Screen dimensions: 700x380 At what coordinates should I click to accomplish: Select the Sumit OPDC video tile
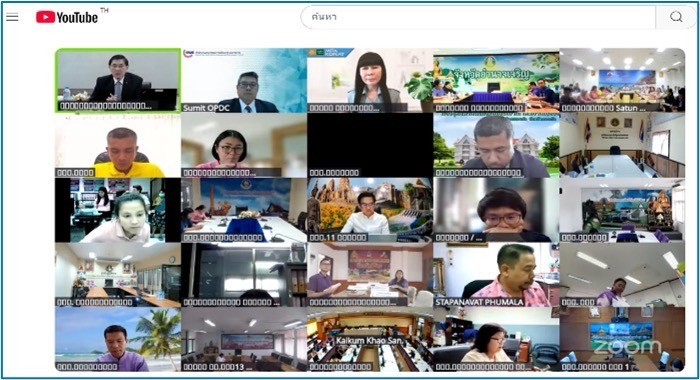click(x=244, y=80)
